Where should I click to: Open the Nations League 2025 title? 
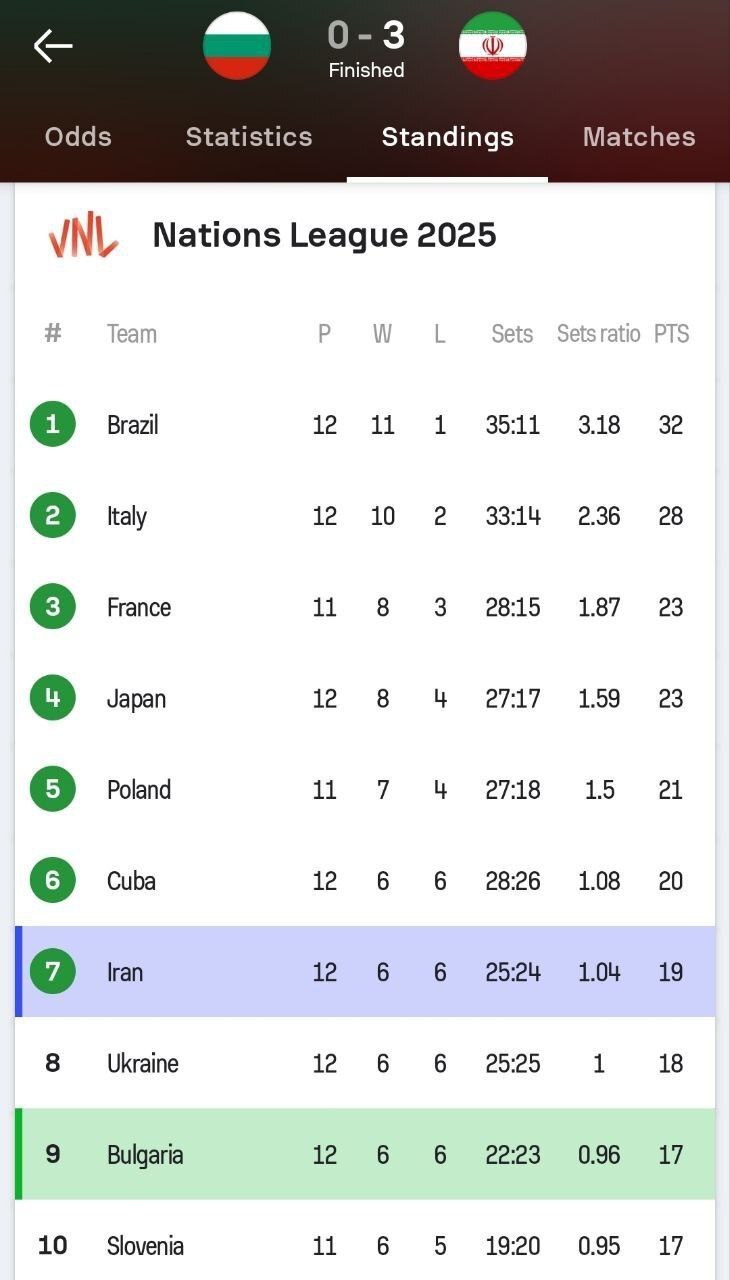[324, 236]
